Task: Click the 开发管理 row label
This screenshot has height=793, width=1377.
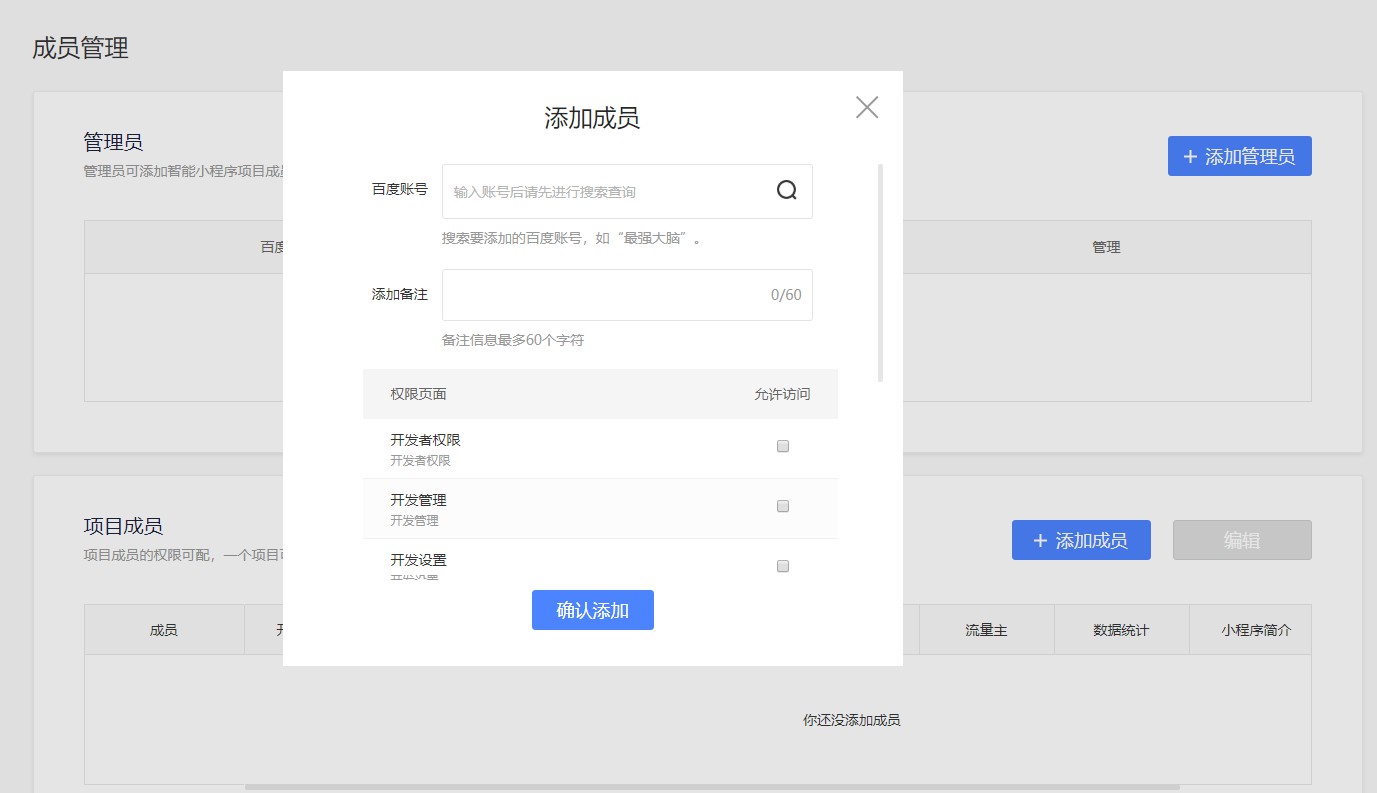Action: [418, 500]
